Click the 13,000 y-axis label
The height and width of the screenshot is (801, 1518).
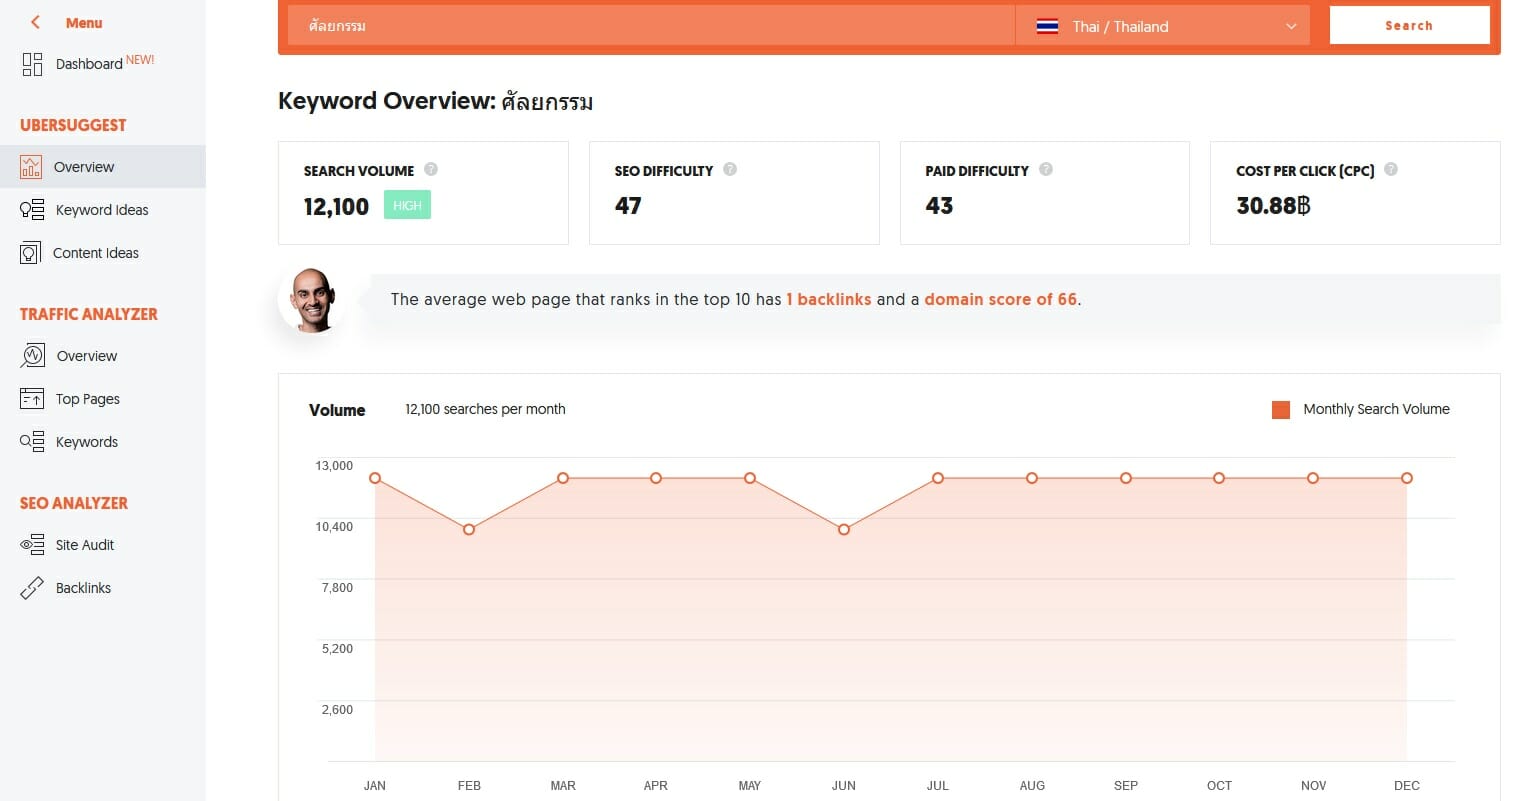click(334, 466)
